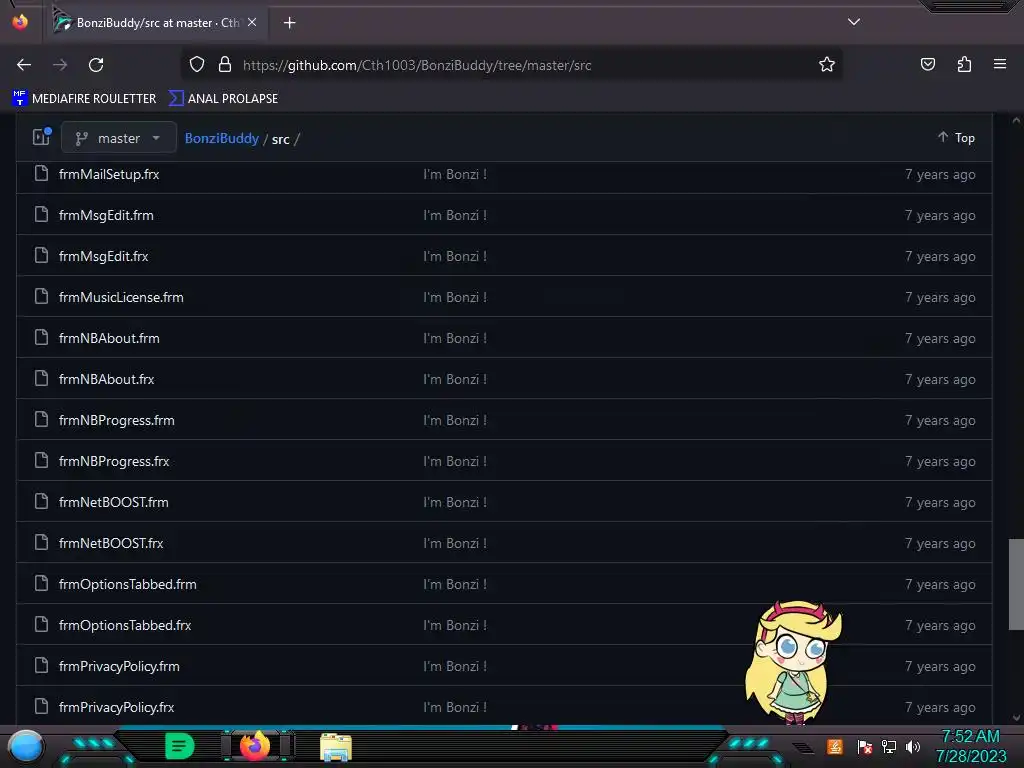Open file frmNBProgress.frx
This screenshot has height=768, width=1024.
(114, 462)
